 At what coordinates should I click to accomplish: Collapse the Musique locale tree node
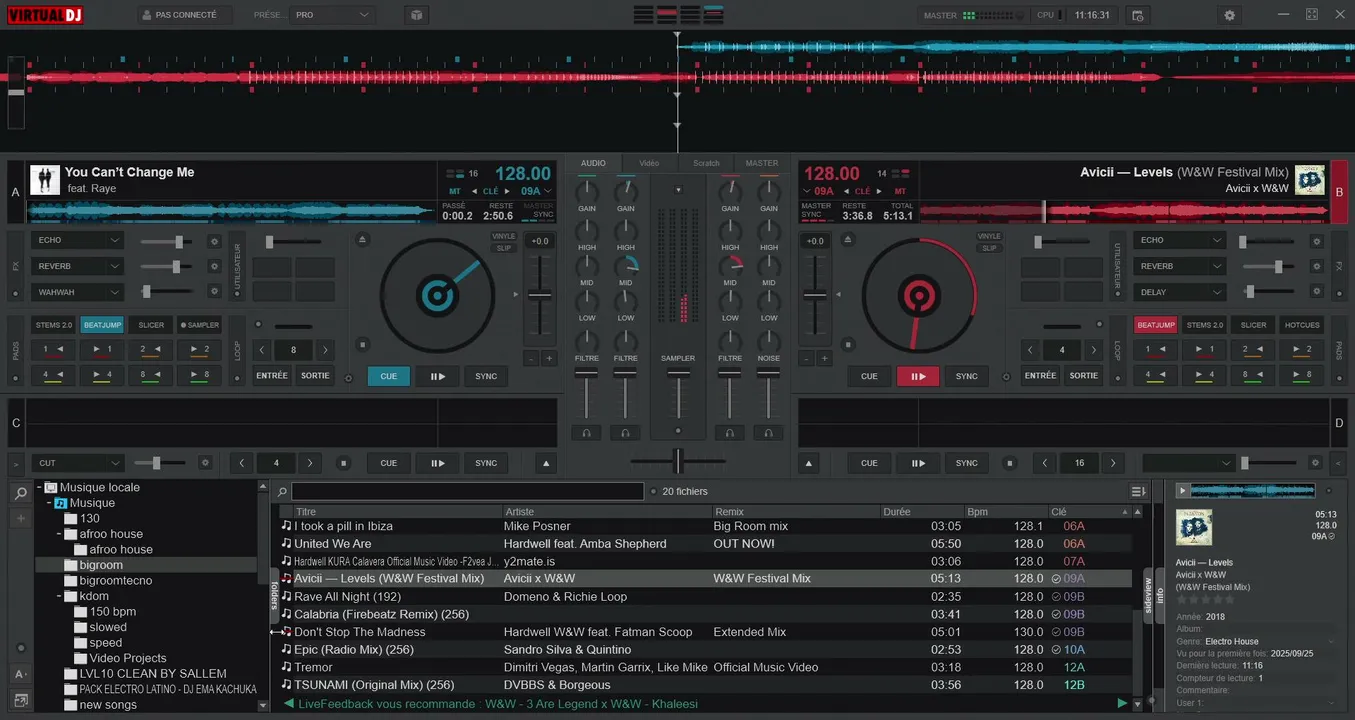click(38, 488)
